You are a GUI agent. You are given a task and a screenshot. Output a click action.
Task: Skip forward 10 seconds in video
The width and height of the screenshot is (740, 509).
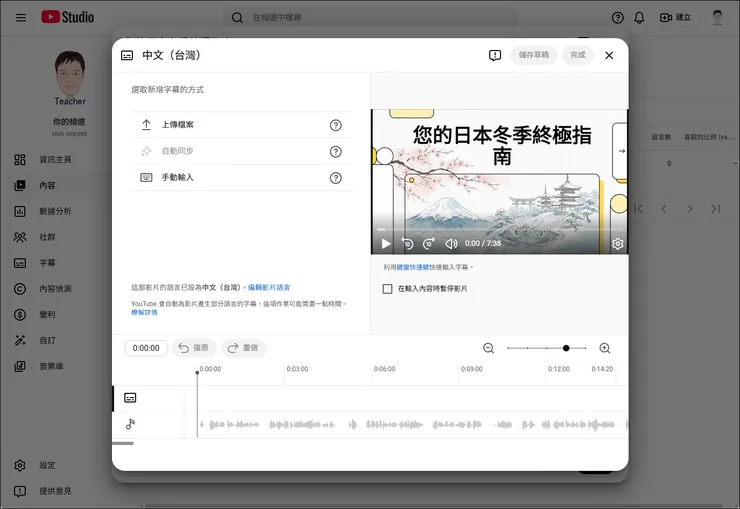pos(429,243)
